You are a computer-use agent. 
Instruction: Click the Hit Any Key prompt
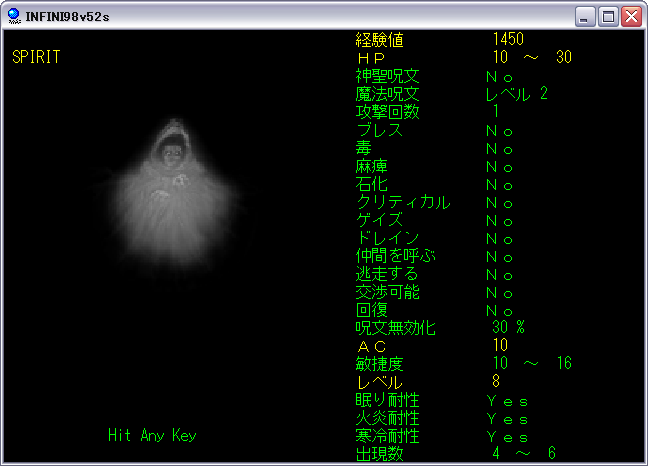click(x=152, y=435)
